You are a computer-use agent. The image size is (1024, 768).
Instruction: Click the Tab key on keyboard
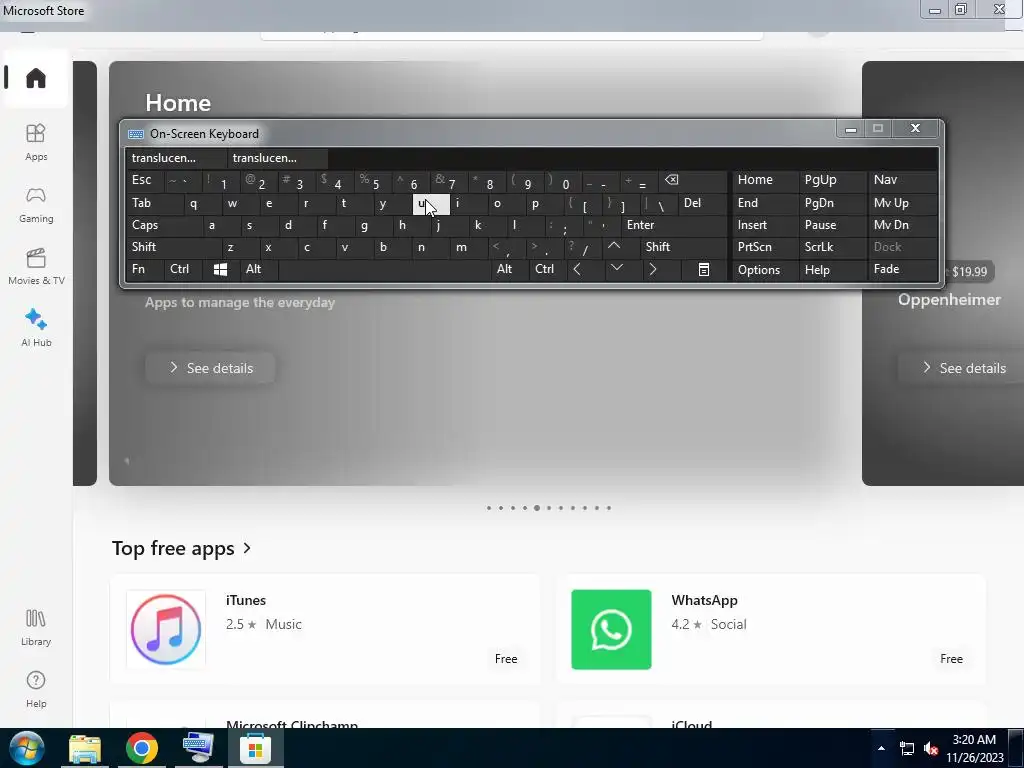coord(154,203)
